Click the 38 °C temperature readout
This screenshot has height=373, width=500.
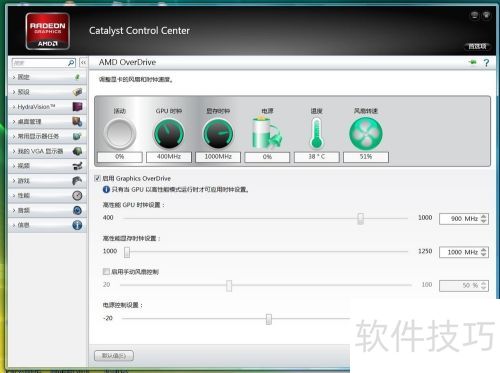pos(317,157)
